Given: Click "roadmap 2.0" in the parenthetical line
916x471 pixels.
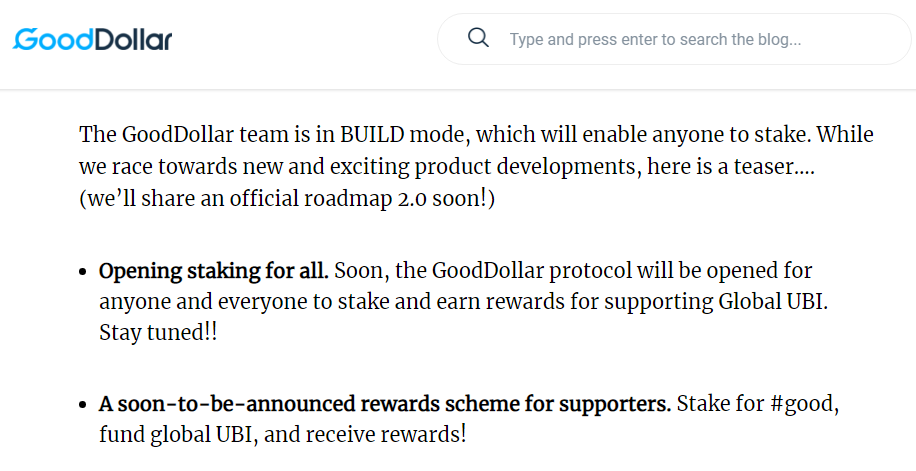Looking at the screenshot, I should click(x=365, y=199).
